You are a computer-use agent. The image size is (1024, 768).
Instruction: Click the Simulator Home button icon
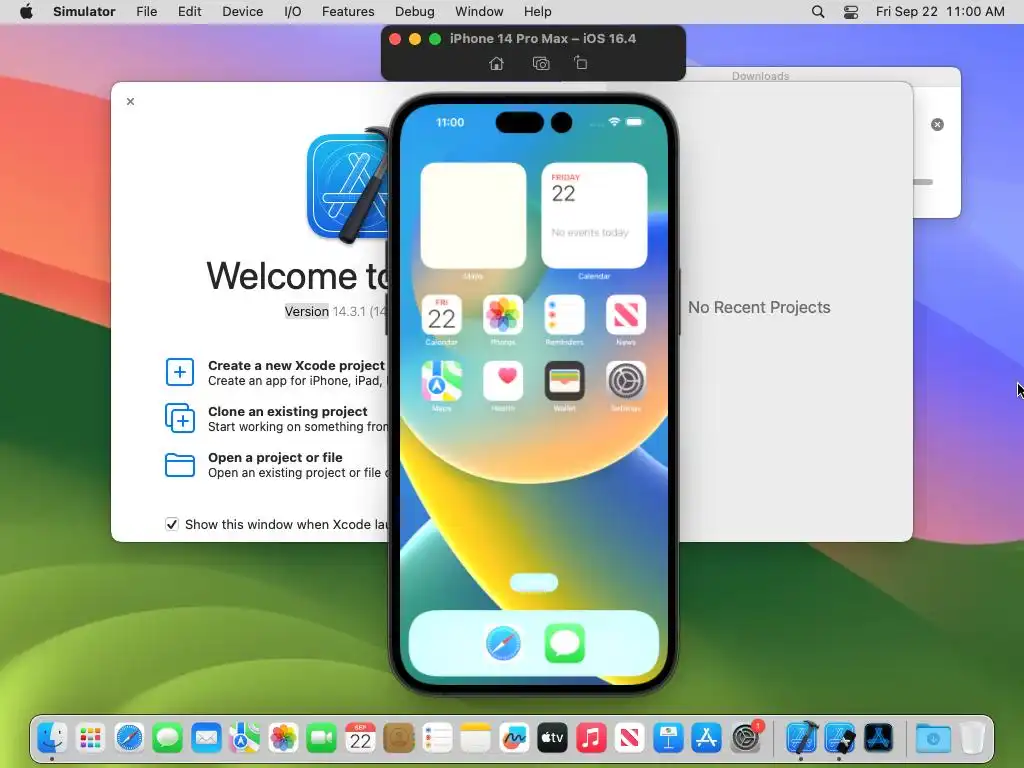(496, 63)
